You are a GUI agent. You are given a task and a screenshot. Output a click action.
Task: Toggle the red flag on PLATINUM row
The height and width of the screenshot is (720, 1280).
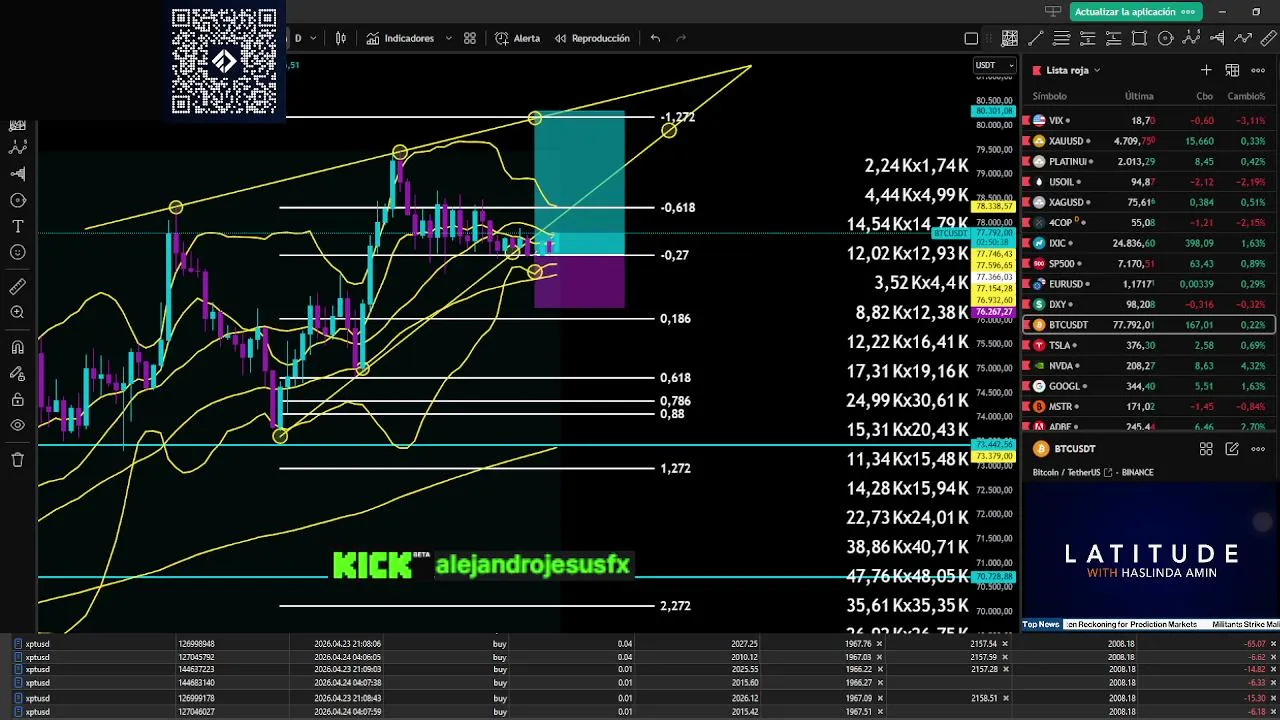point(1026,161)
